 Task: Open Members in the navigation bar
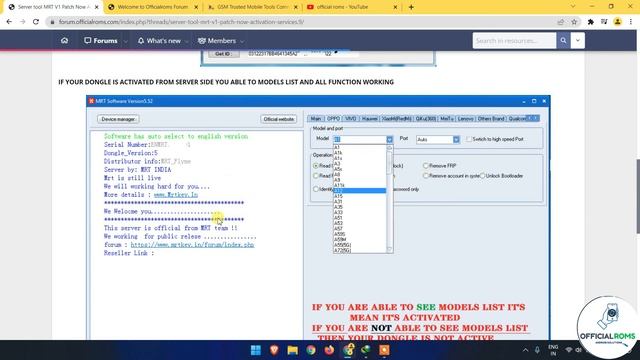click(x=217, y=40)
